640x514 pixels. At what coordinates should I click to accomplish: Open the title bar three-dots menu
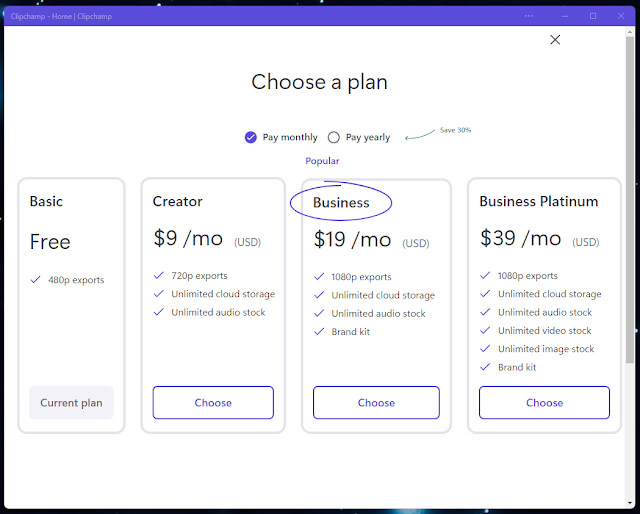coord(529,16)
